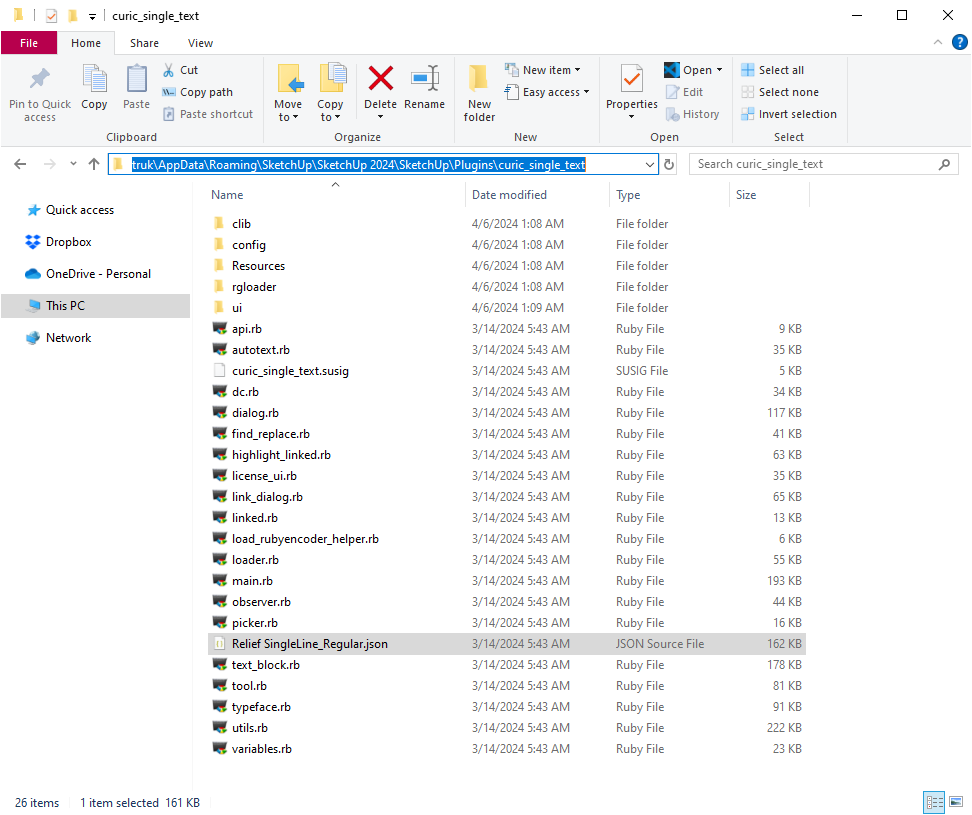Switch to the Share ribbon tab

pyautogui.click(x=144, y=43)
